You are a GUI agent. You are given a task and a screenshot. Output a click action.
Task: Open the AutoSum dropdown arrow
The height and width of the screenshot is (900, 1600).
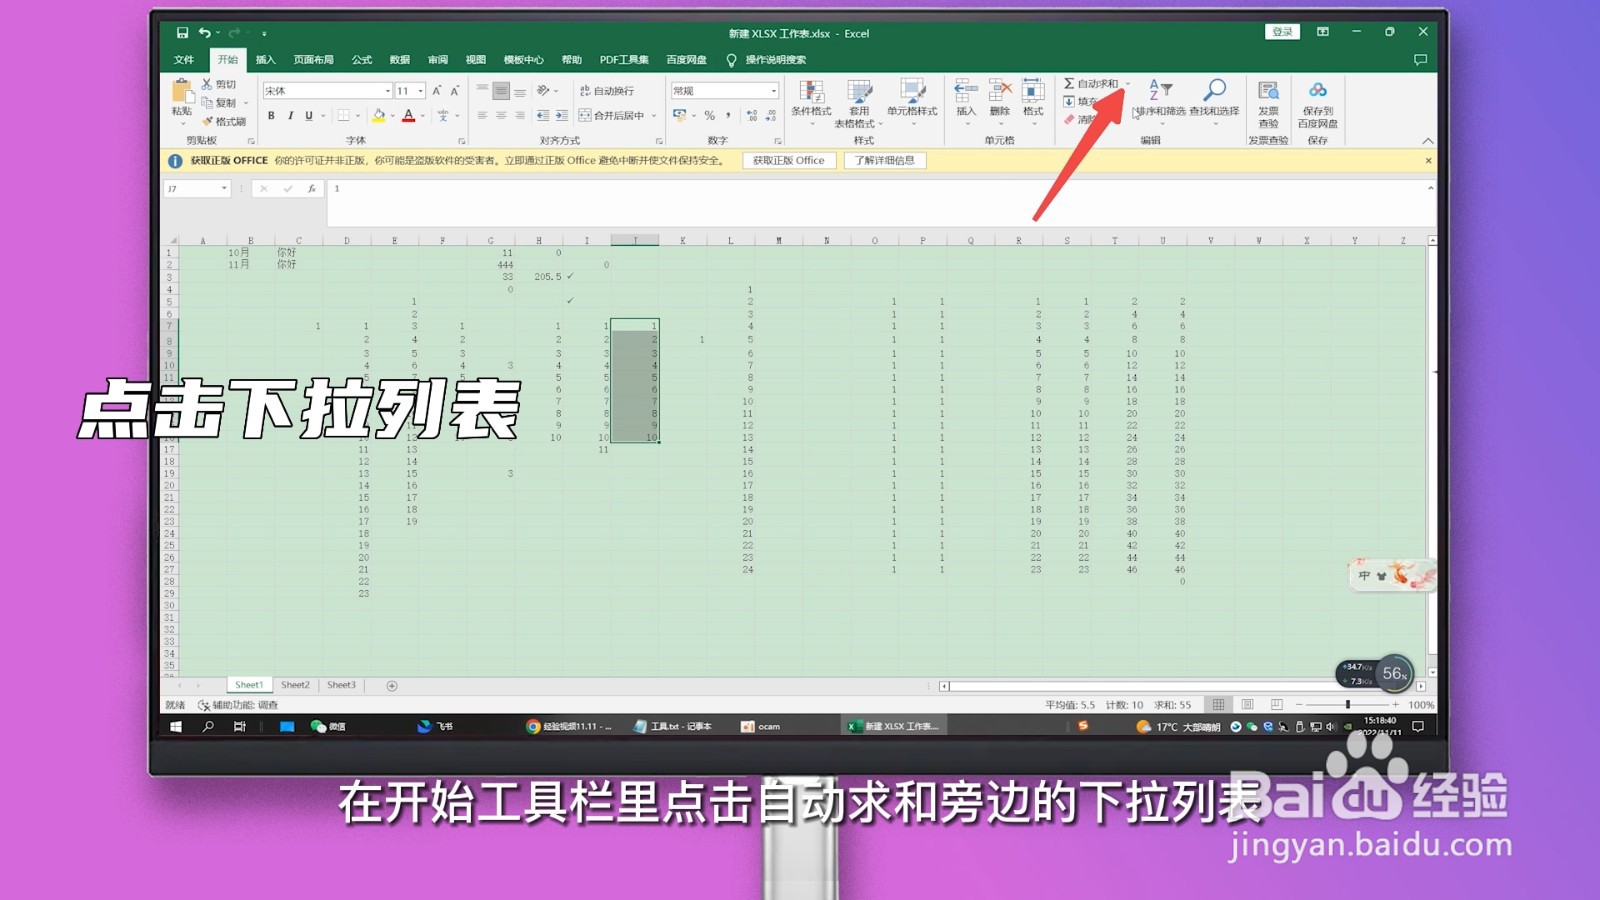(x=1128, y=83)
